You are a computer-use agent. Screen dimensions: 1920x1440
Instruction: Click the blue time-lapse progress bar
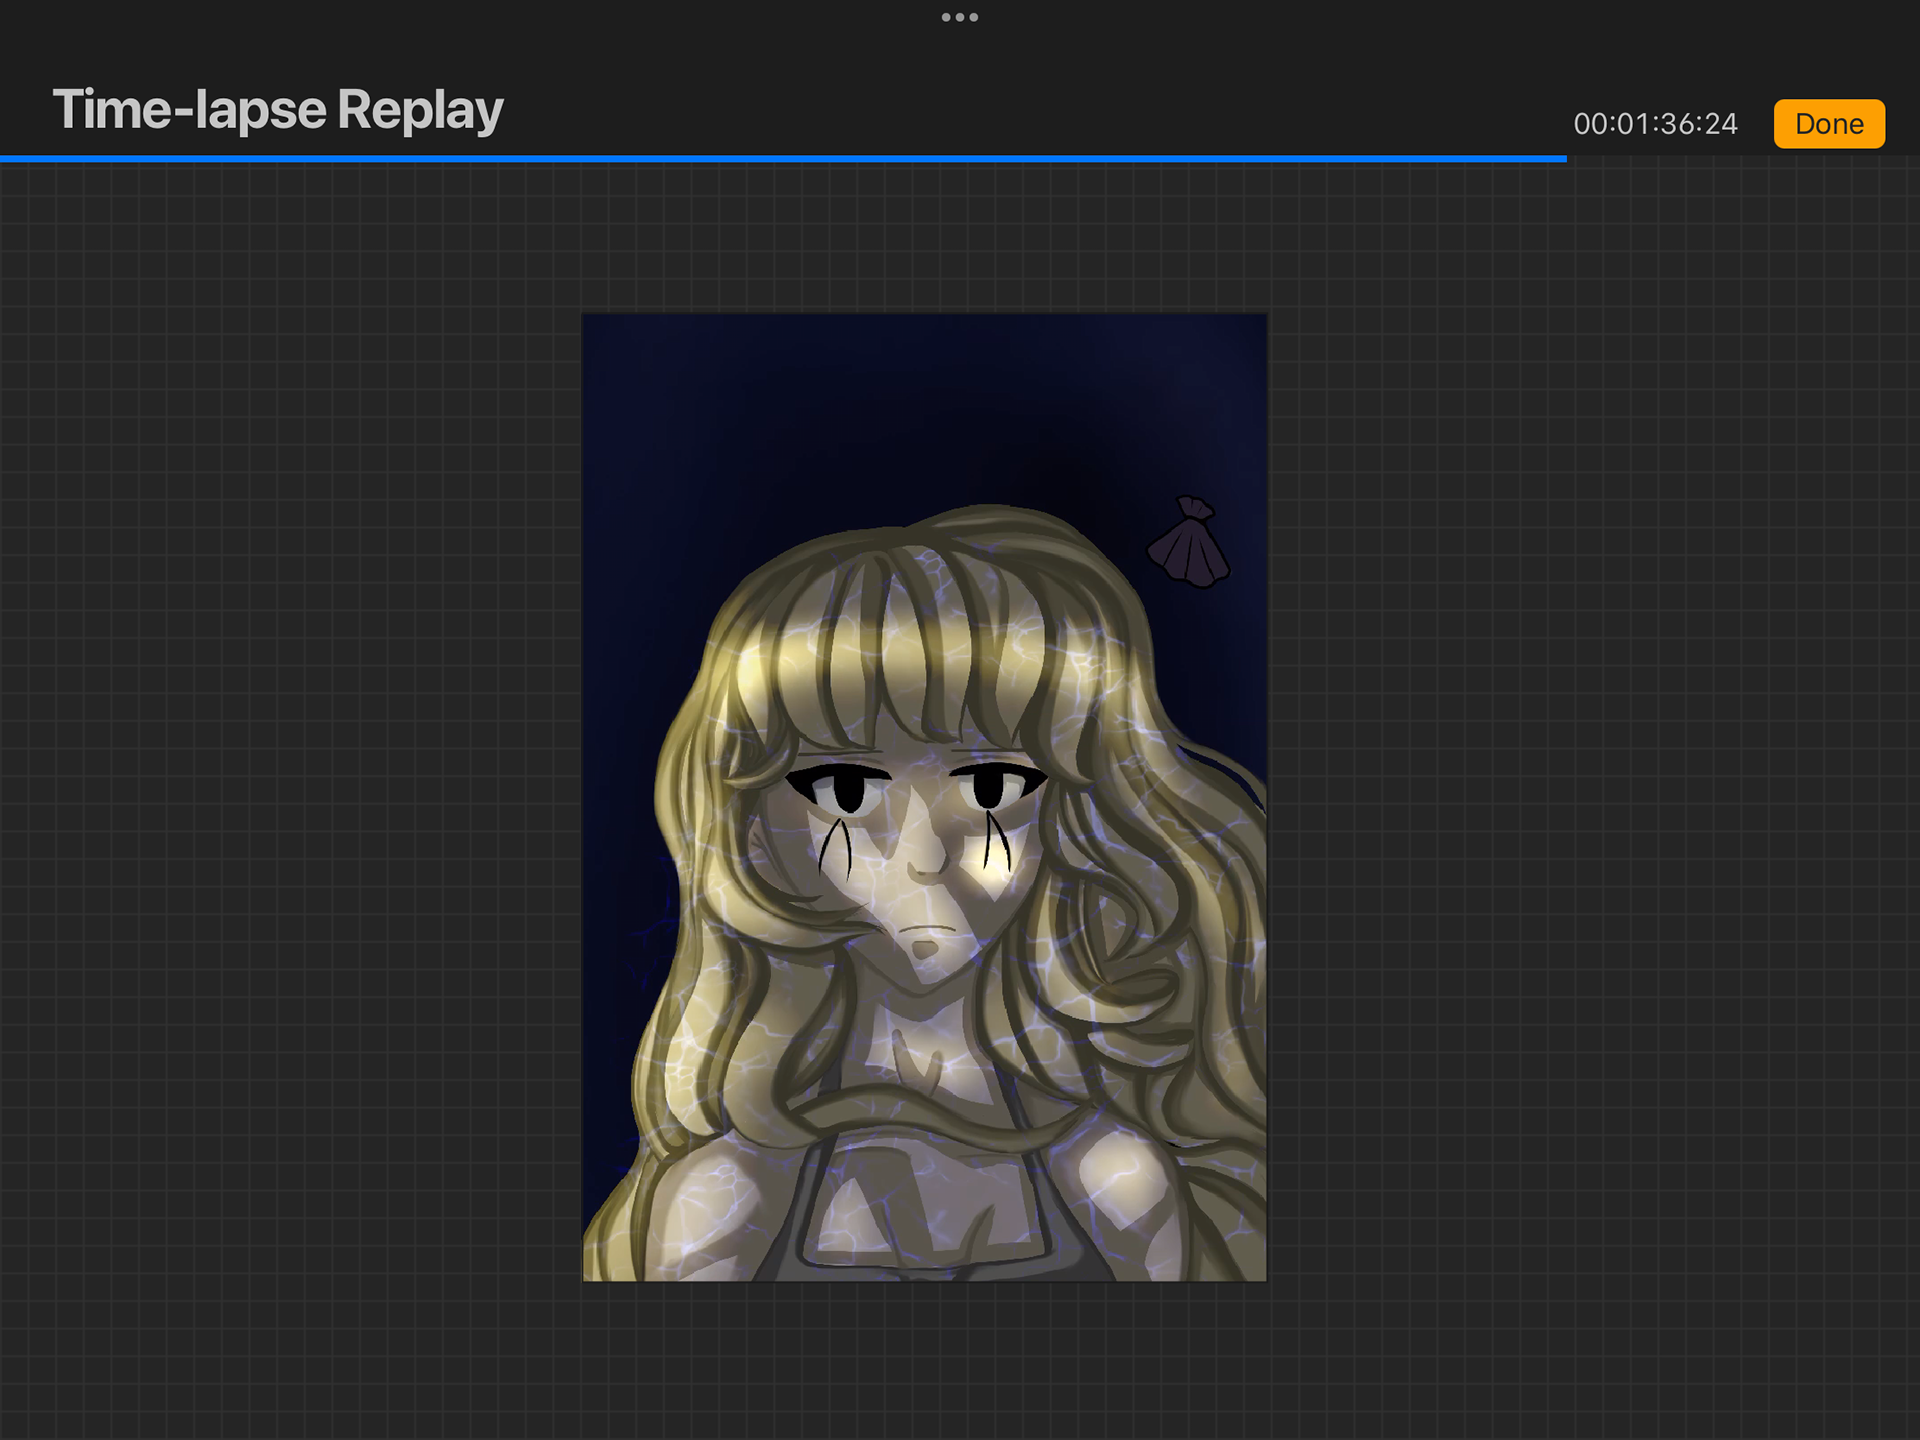click(783, 159)
